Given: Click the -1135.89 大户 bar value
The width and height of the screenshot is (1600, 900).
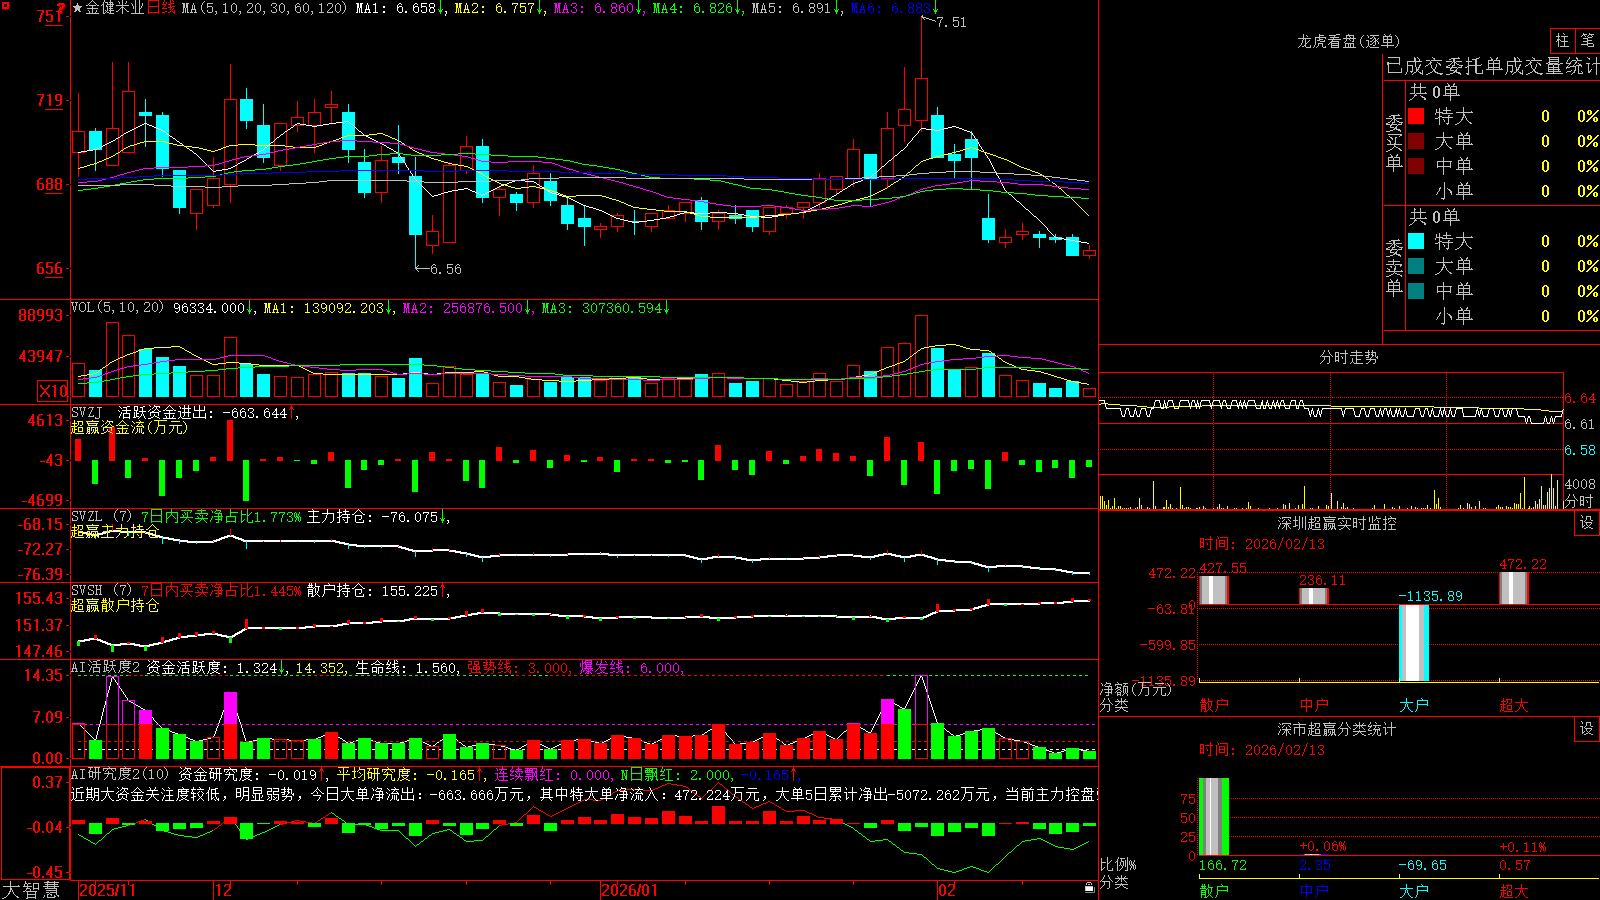Looking at the screenshot, I should (1429, 596).
